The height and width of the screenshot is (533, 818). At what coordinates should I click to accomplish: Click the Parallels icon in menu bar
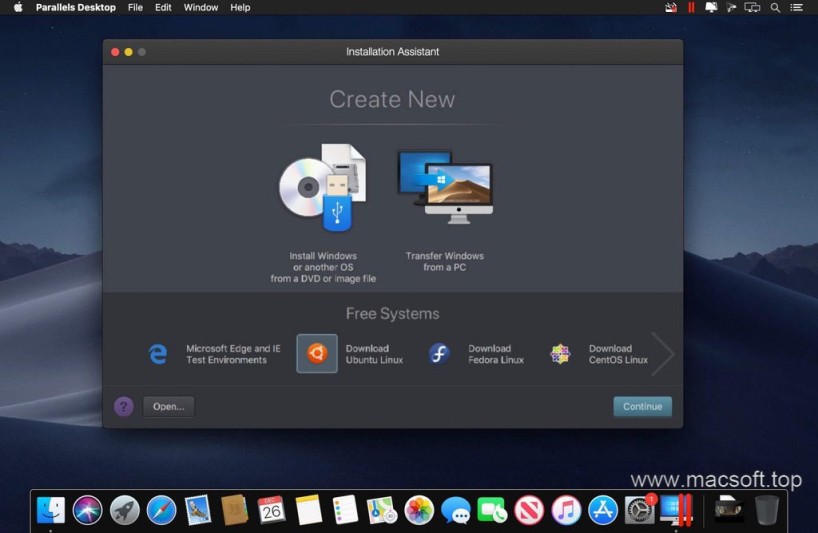point(691,7)
